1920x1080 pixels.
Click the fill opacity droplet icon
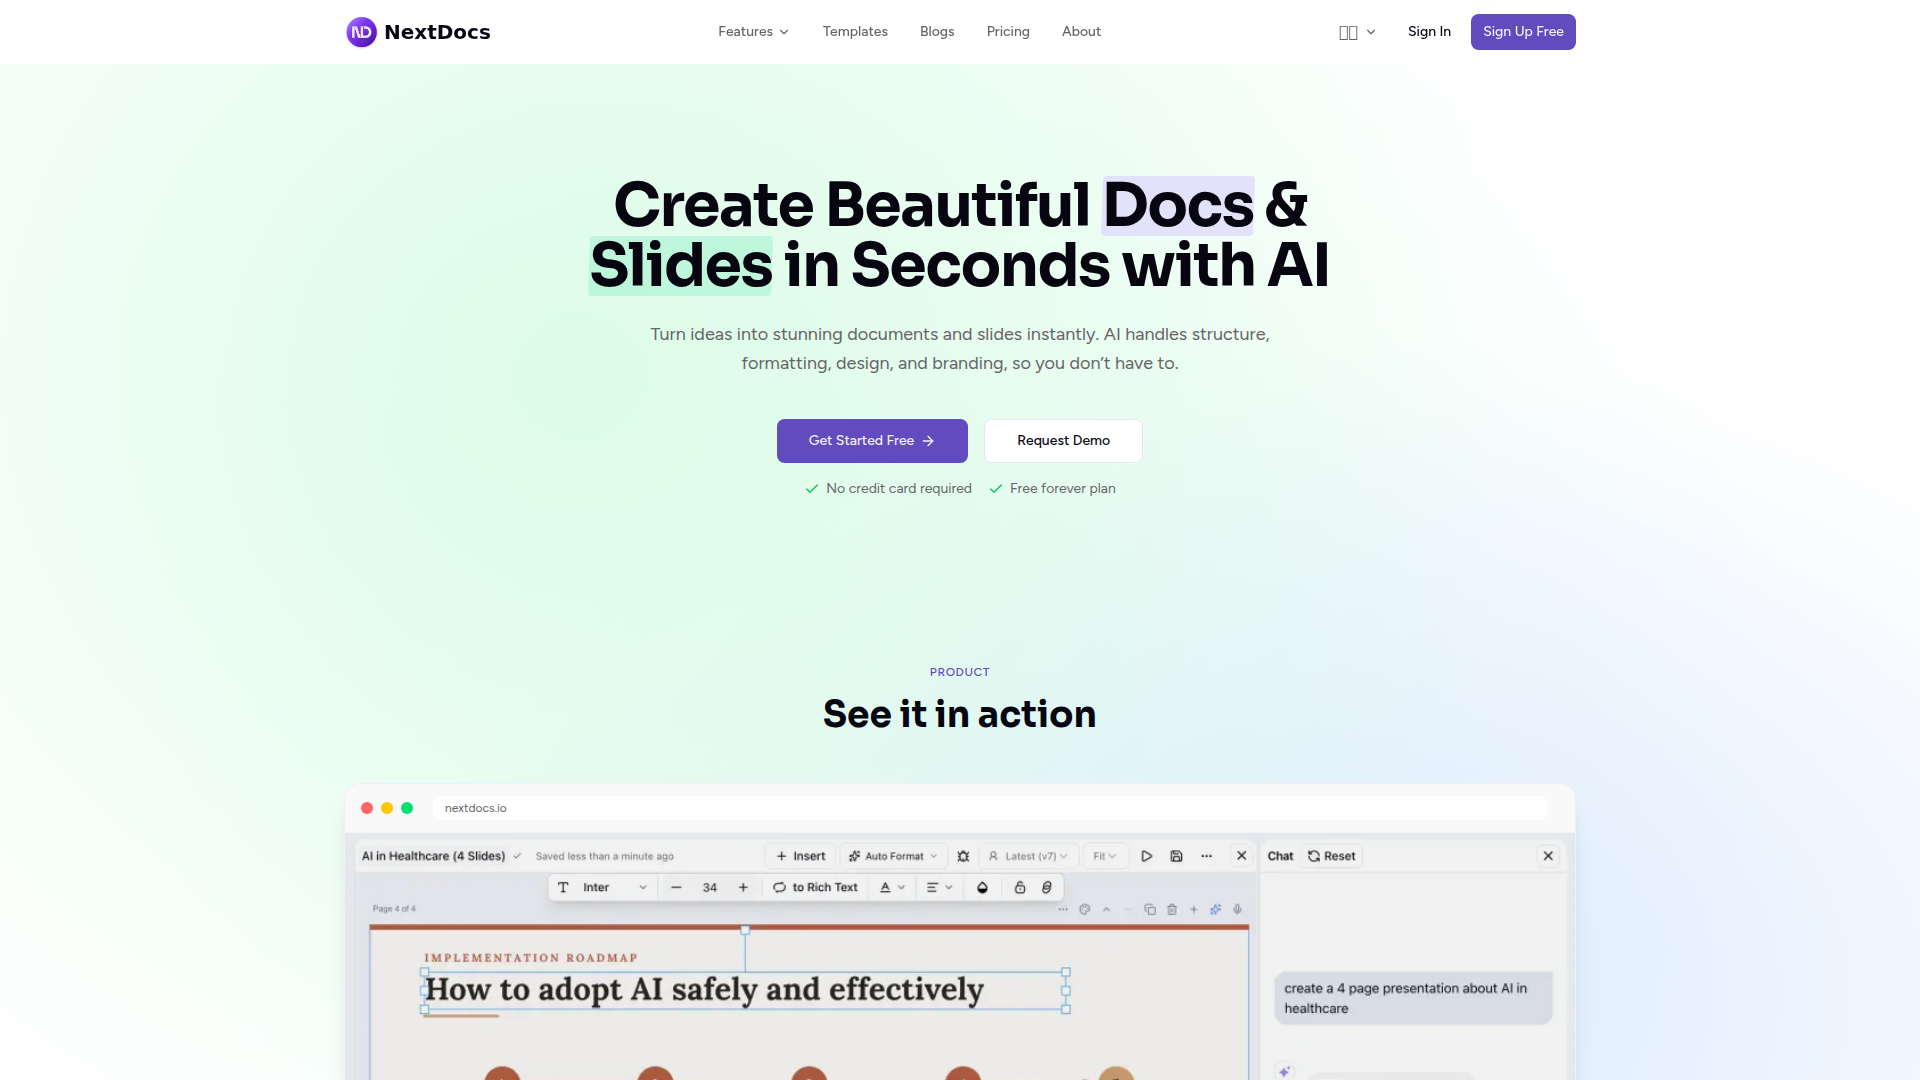tap(982, 887)
